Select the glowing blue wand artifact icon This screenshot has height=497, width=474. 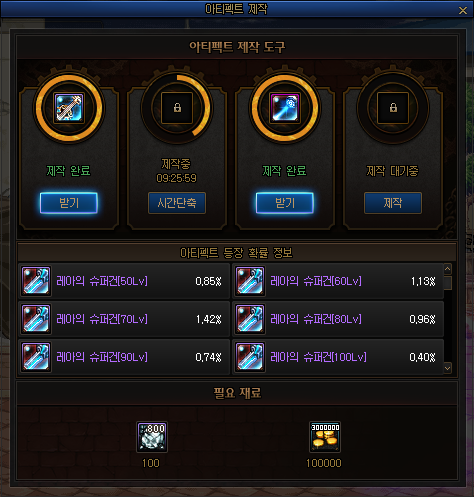click(285, 108)
